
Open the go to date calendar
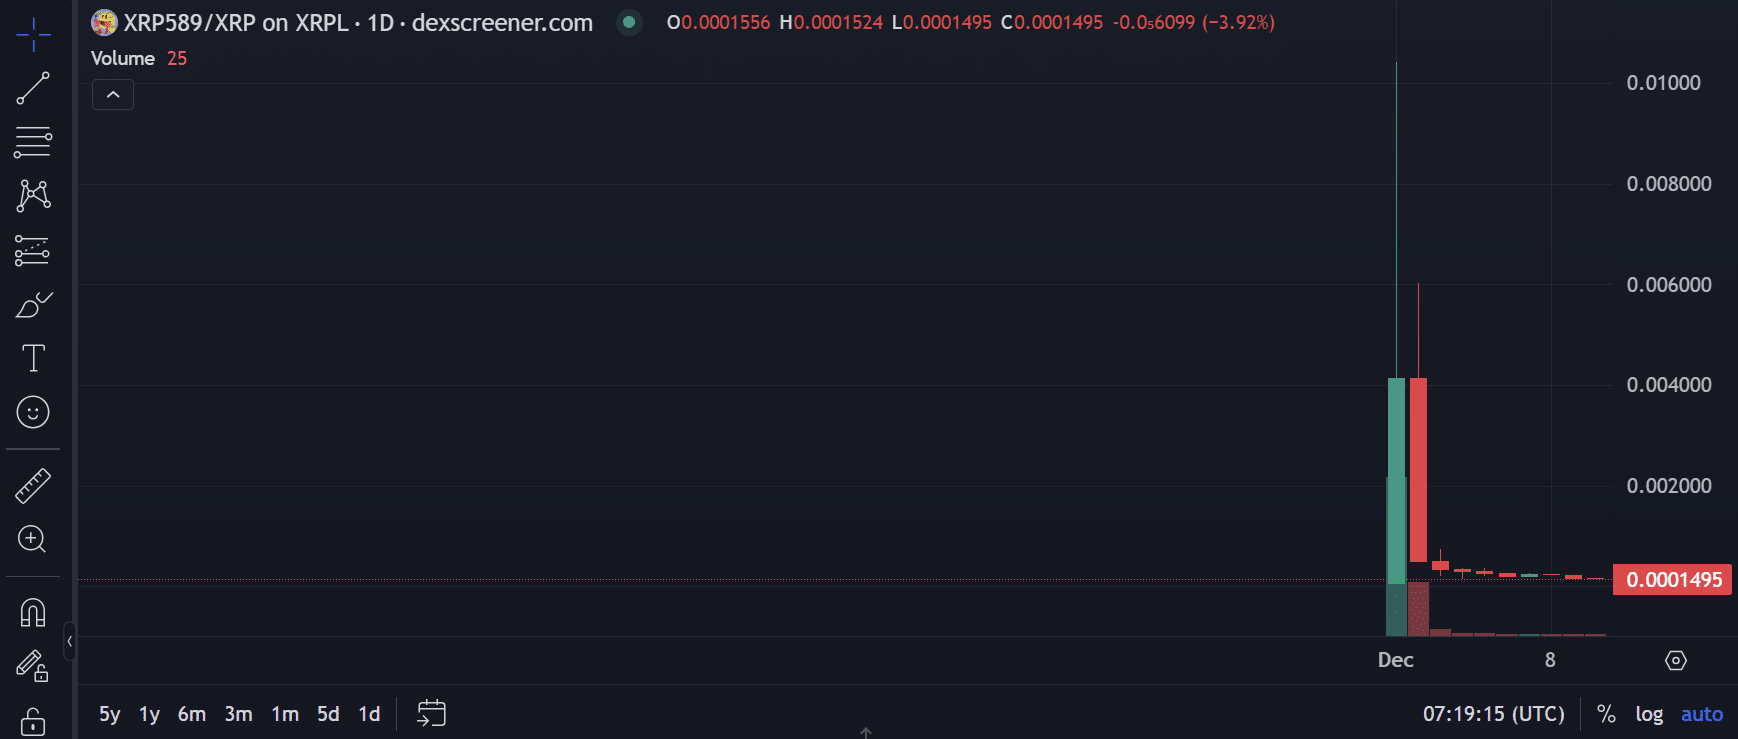(431, 713)
